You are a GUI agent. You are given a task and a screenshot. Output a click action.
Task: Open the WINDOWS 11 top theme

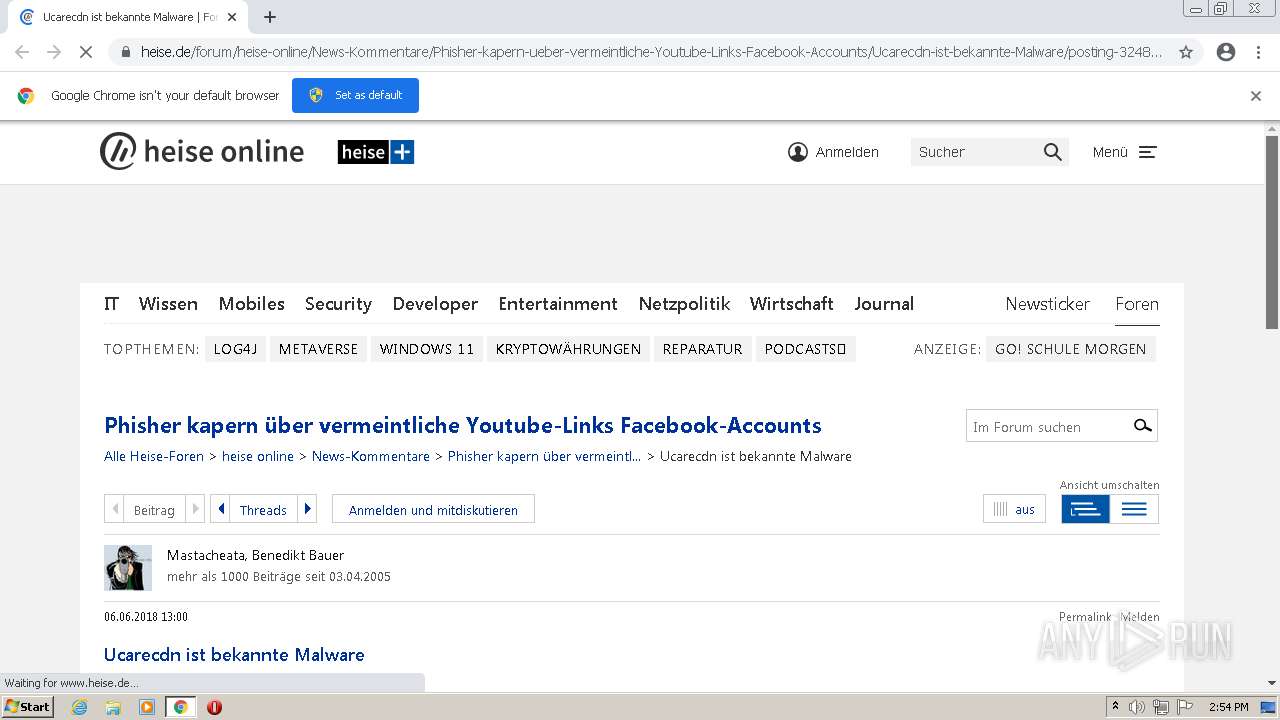click(x=427, y=349)
